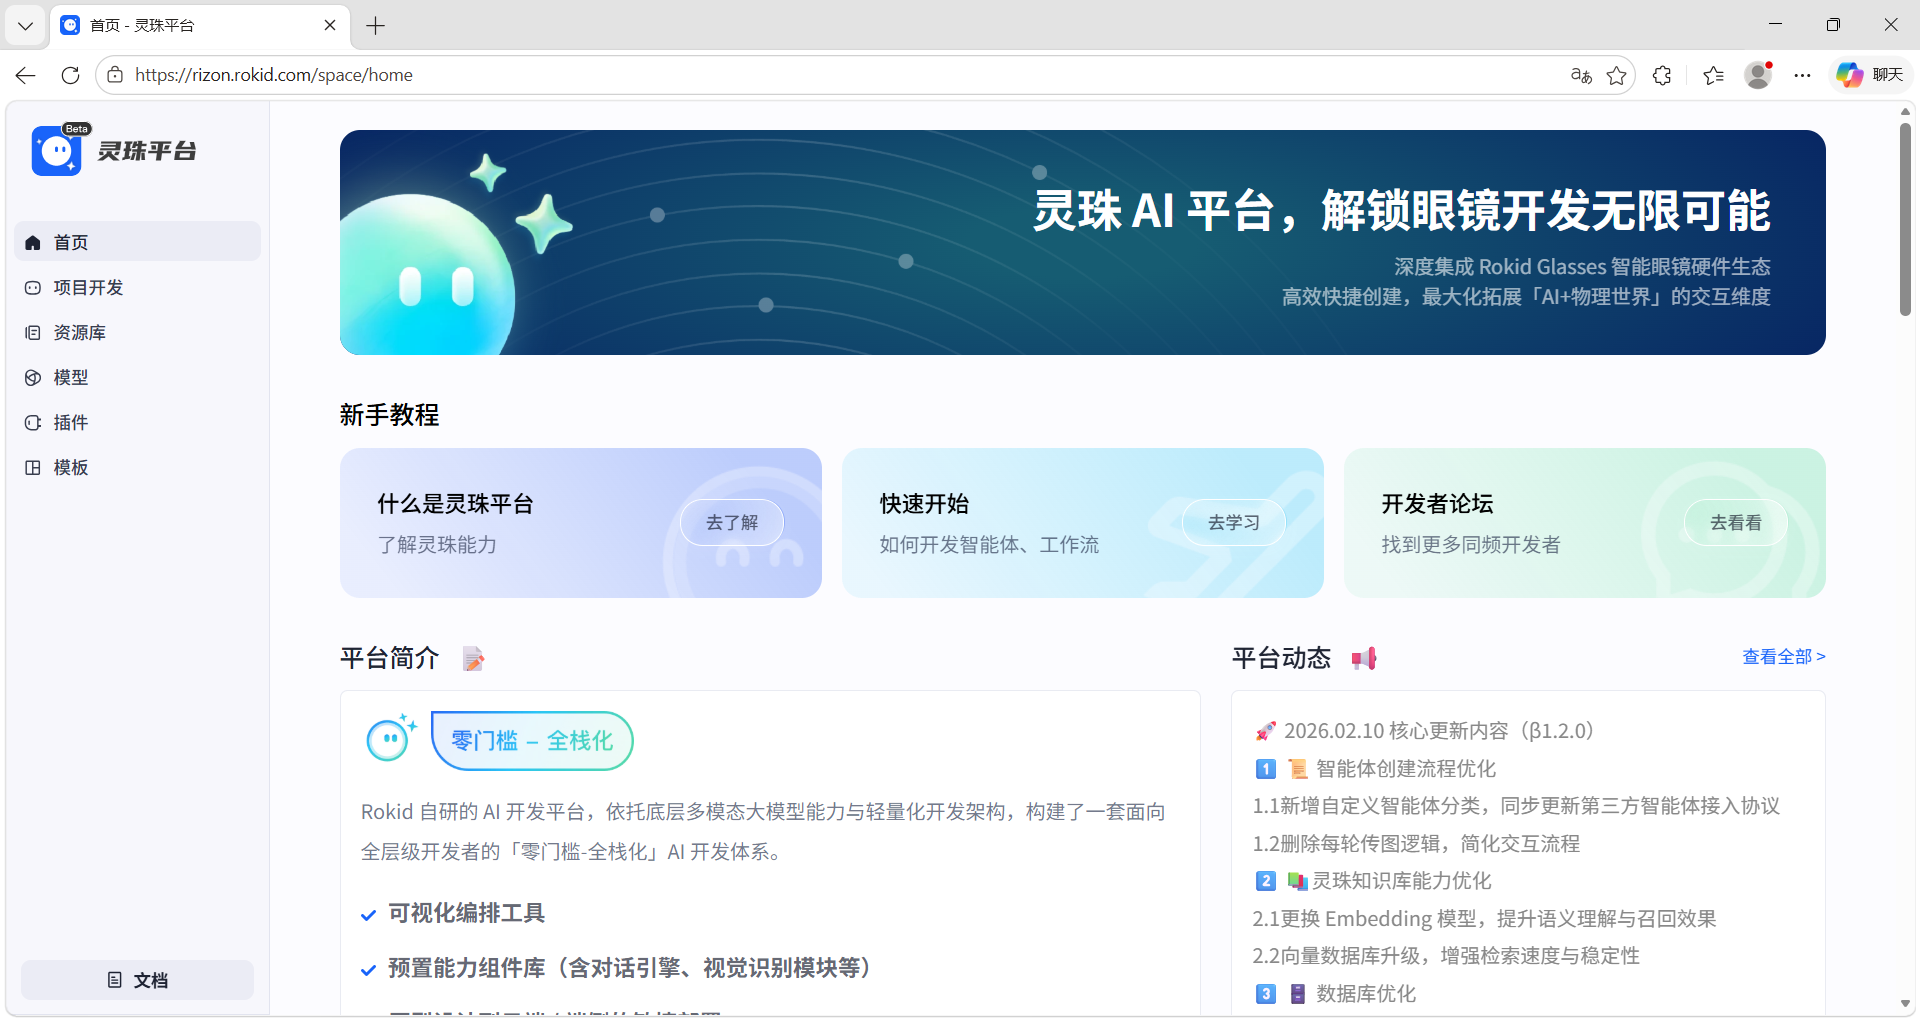The height and width of the screenshot is (1020, 1920).
Task: Open 插件 in the sidebar
Action: click(137, 422)
